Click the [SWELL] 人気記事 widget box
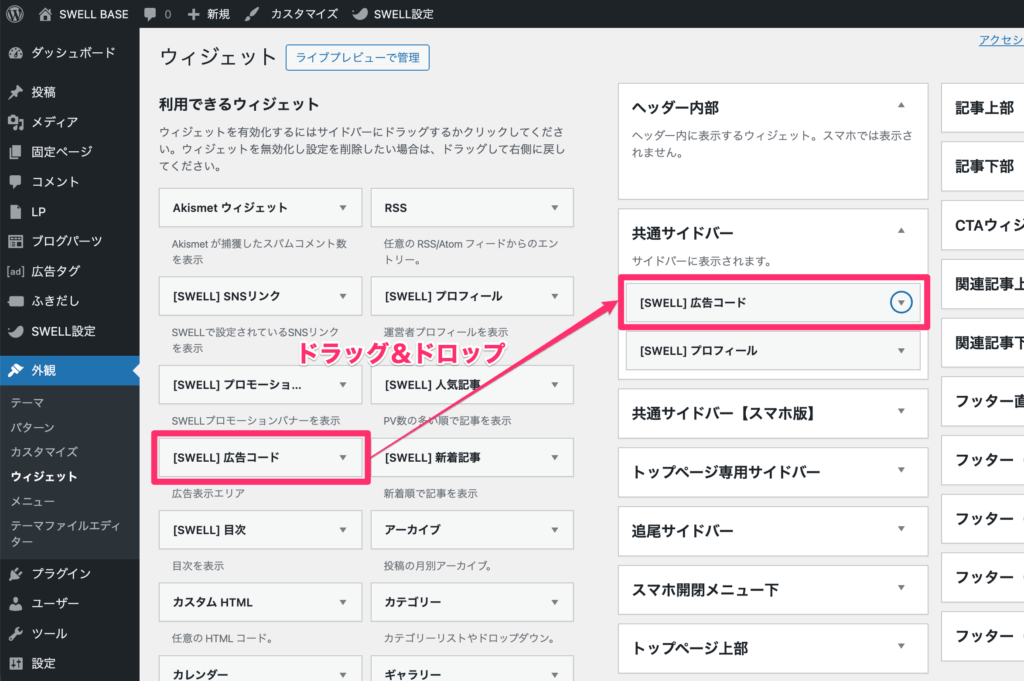Viewport: 1024px width, 681px height. (472, 384)
